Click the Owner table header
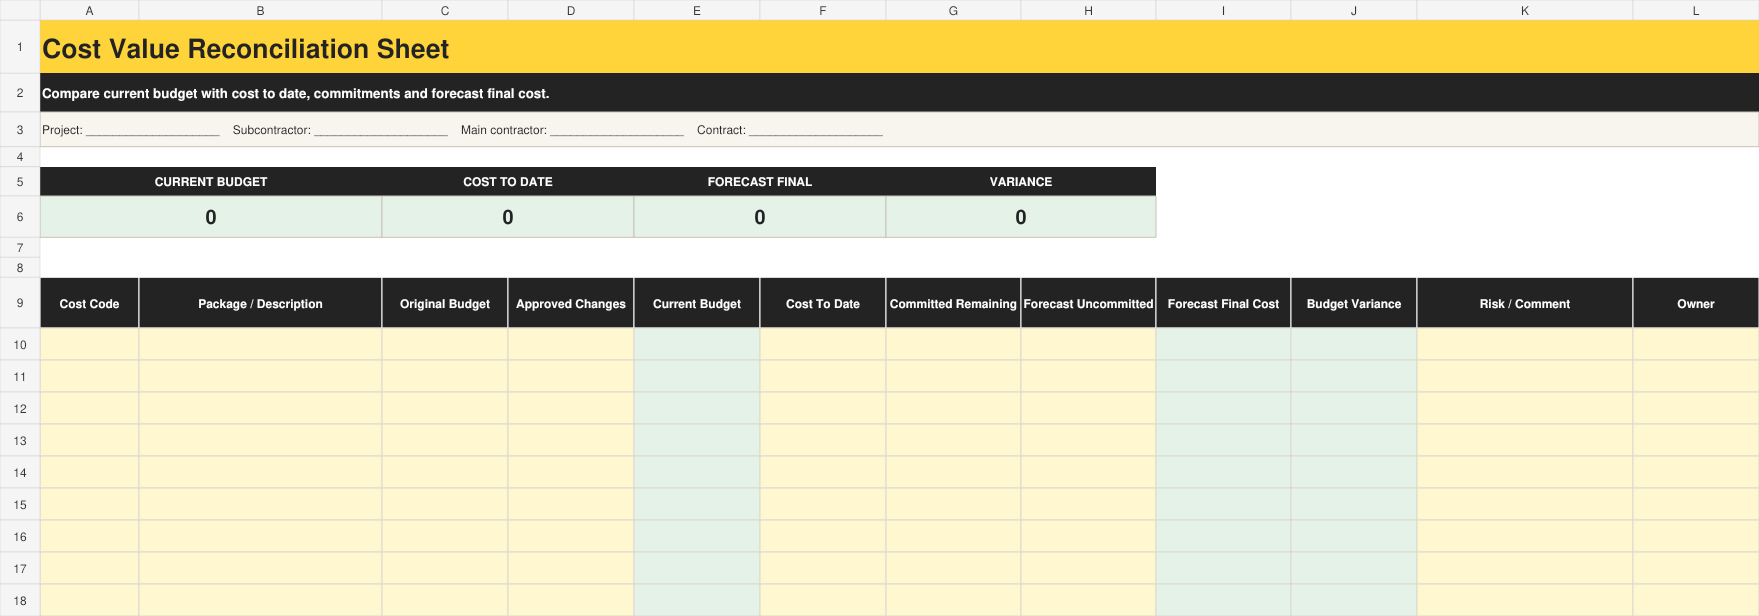The width and height of the screenshot is (1759, 616). [x=1696, y=303]
